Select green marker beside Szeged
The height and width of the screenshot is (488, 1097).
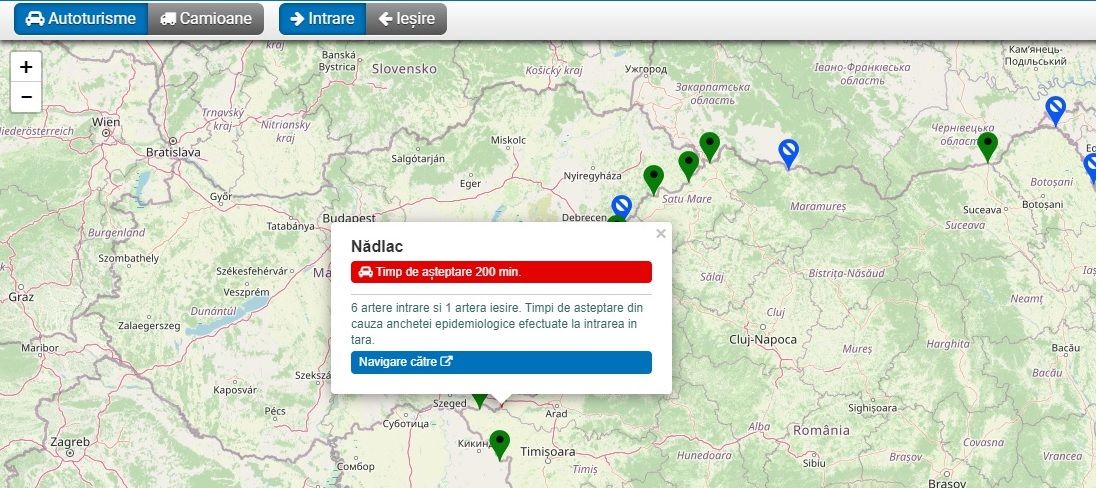coord(480,398)
